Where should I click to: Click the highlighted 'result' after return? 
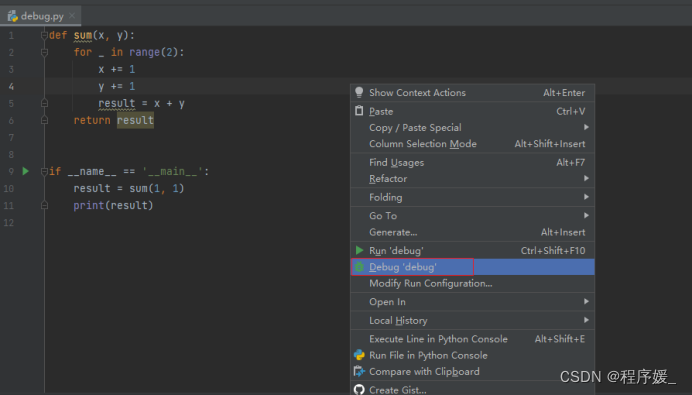(x=135, y=120)
